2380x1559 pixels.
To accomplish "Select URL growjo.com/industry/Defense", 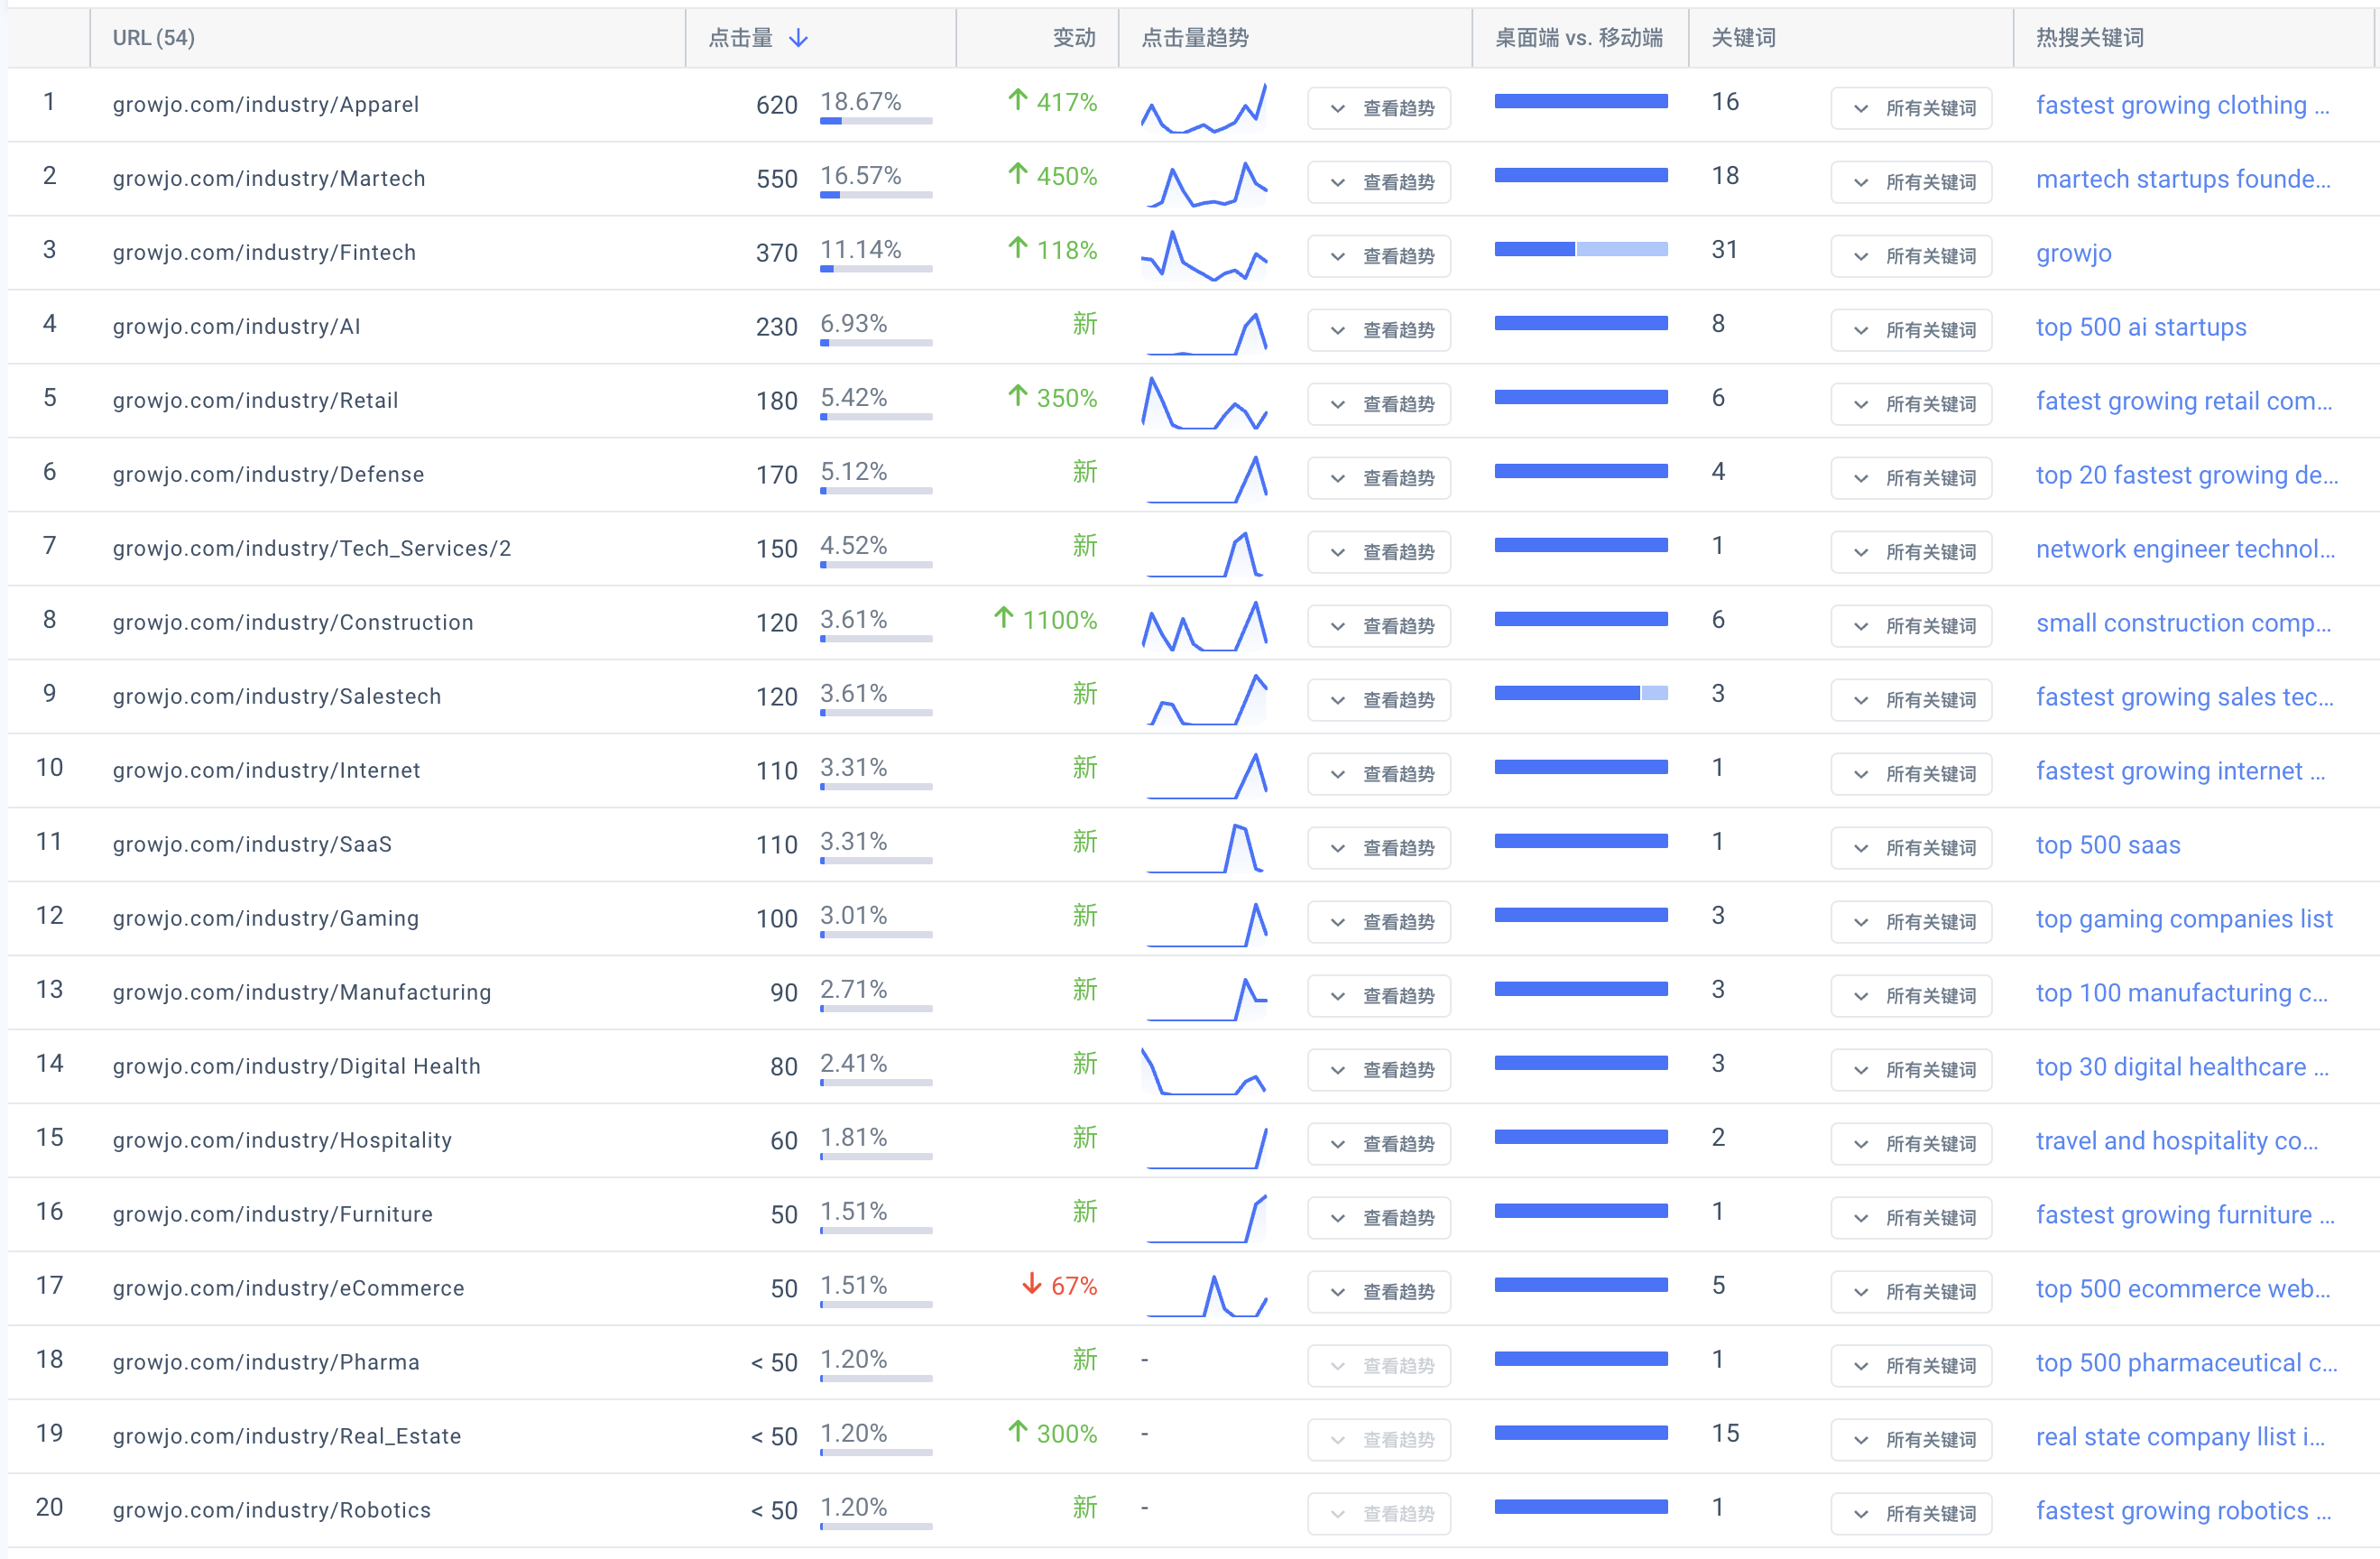I will [268, 474].
